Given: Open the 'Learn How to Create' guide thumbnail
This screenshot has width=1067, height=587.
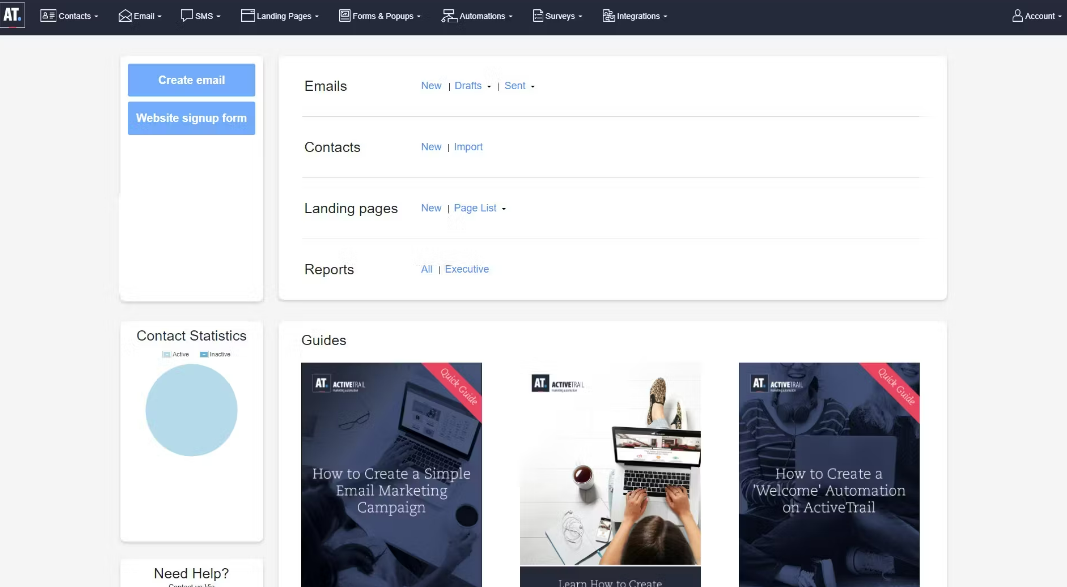Looking at the screenshot, I should (610, 475).
